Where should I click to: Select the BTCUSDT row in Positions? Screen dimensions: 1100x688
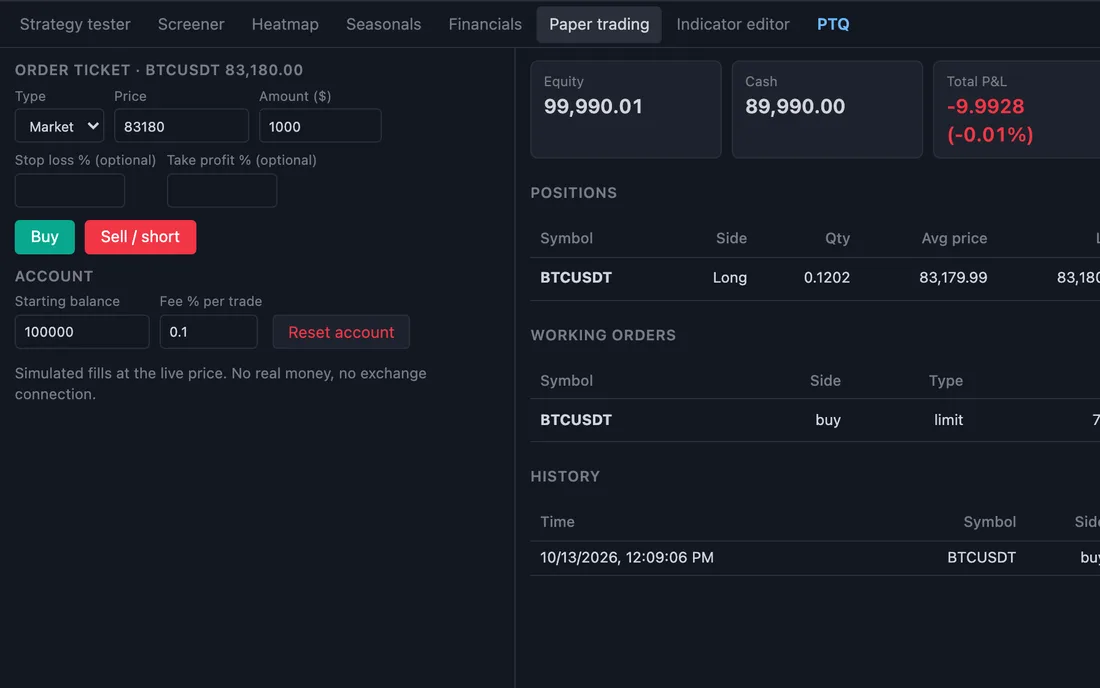pos(815,278)
